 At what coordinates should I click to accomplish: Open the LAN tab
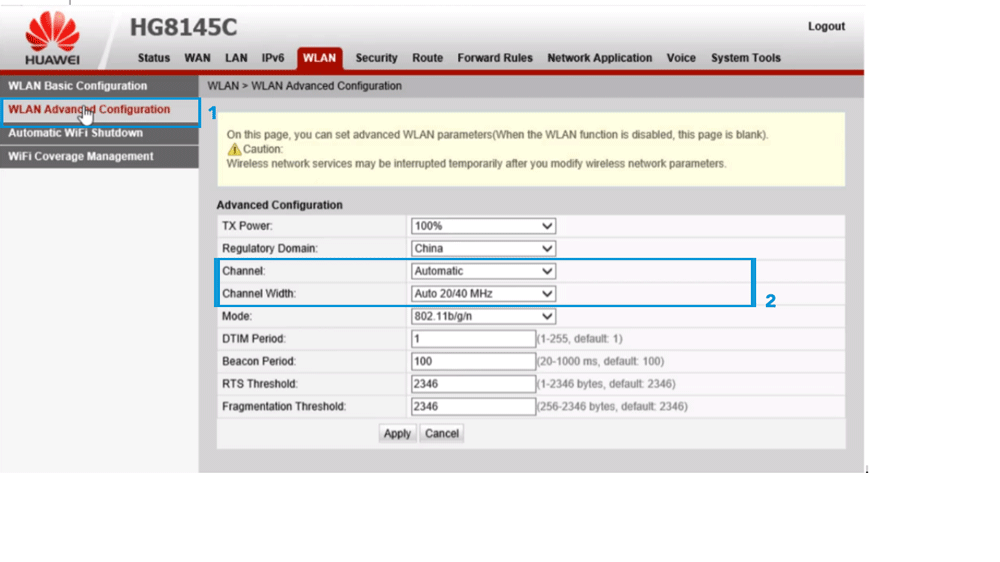236,58
